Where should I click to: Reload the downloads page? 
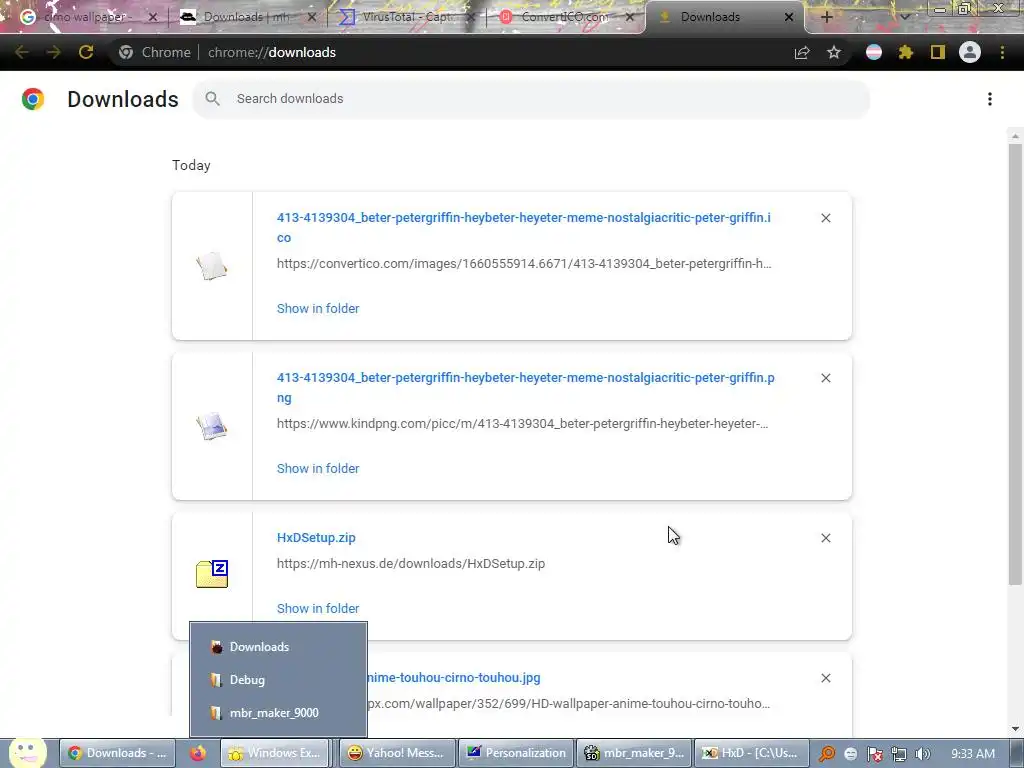86,52
